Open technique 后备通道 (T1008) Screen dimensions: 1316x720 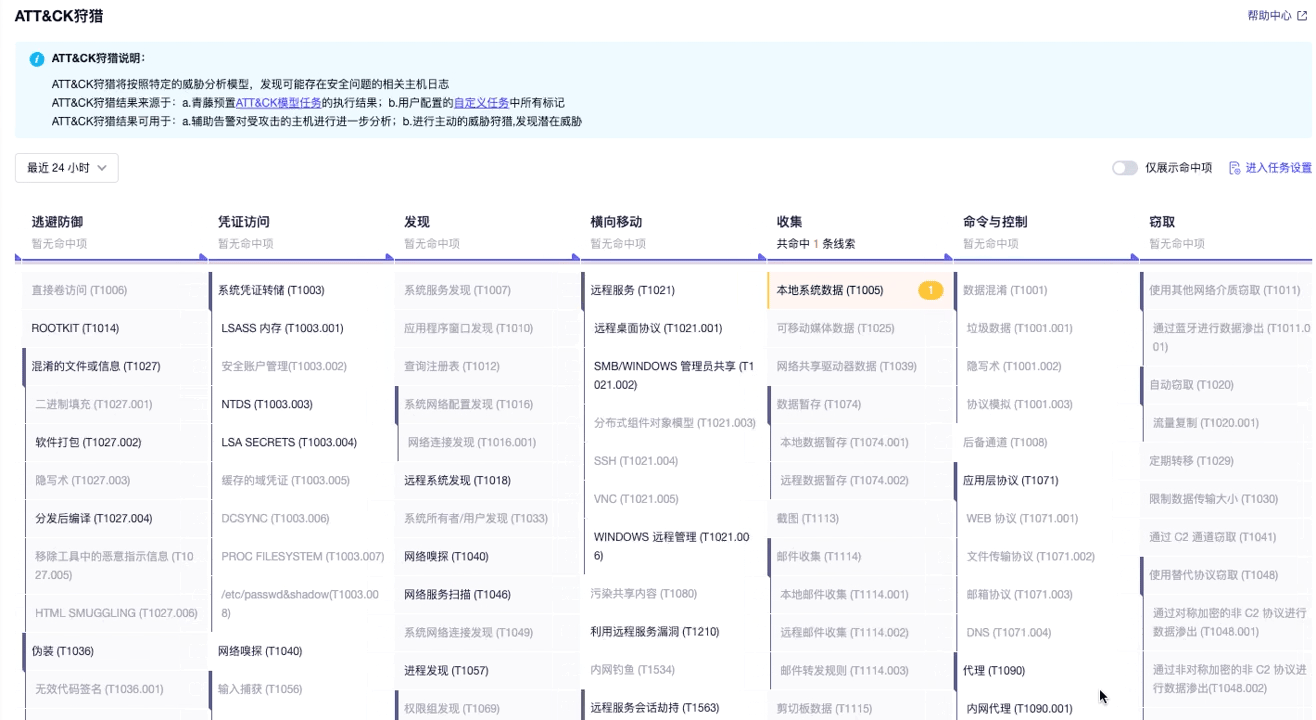click(1005, 443)
